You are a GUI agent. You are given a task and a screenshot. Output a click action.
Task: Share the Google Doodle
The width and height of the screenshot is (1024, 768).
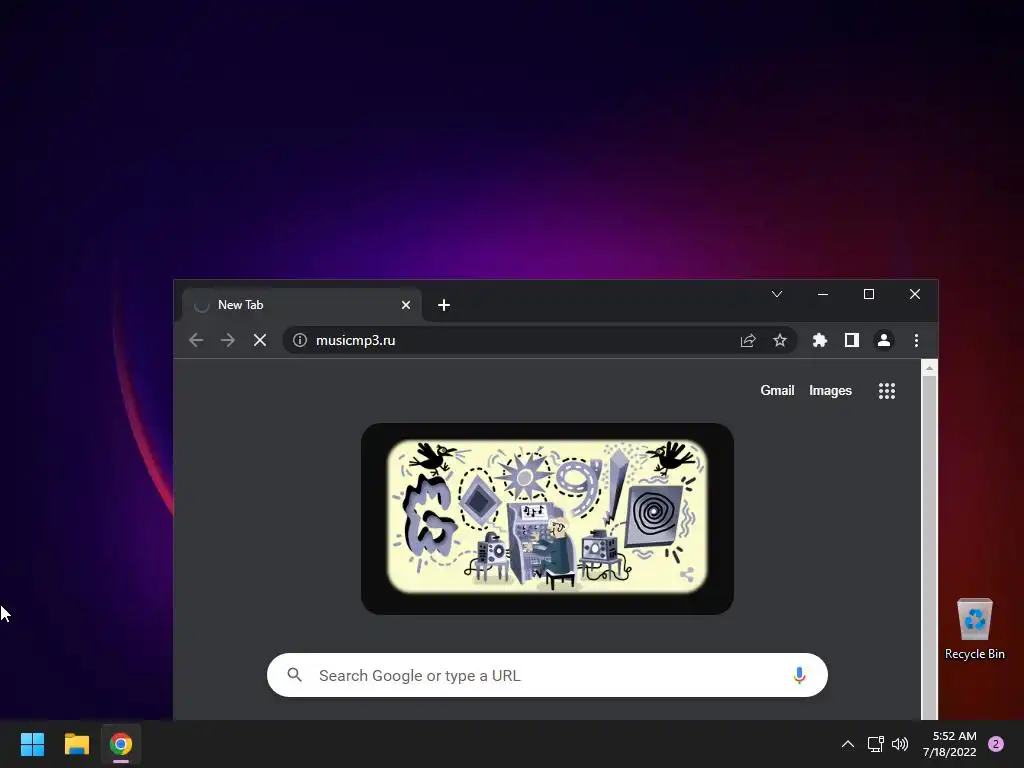click(686, 575)
